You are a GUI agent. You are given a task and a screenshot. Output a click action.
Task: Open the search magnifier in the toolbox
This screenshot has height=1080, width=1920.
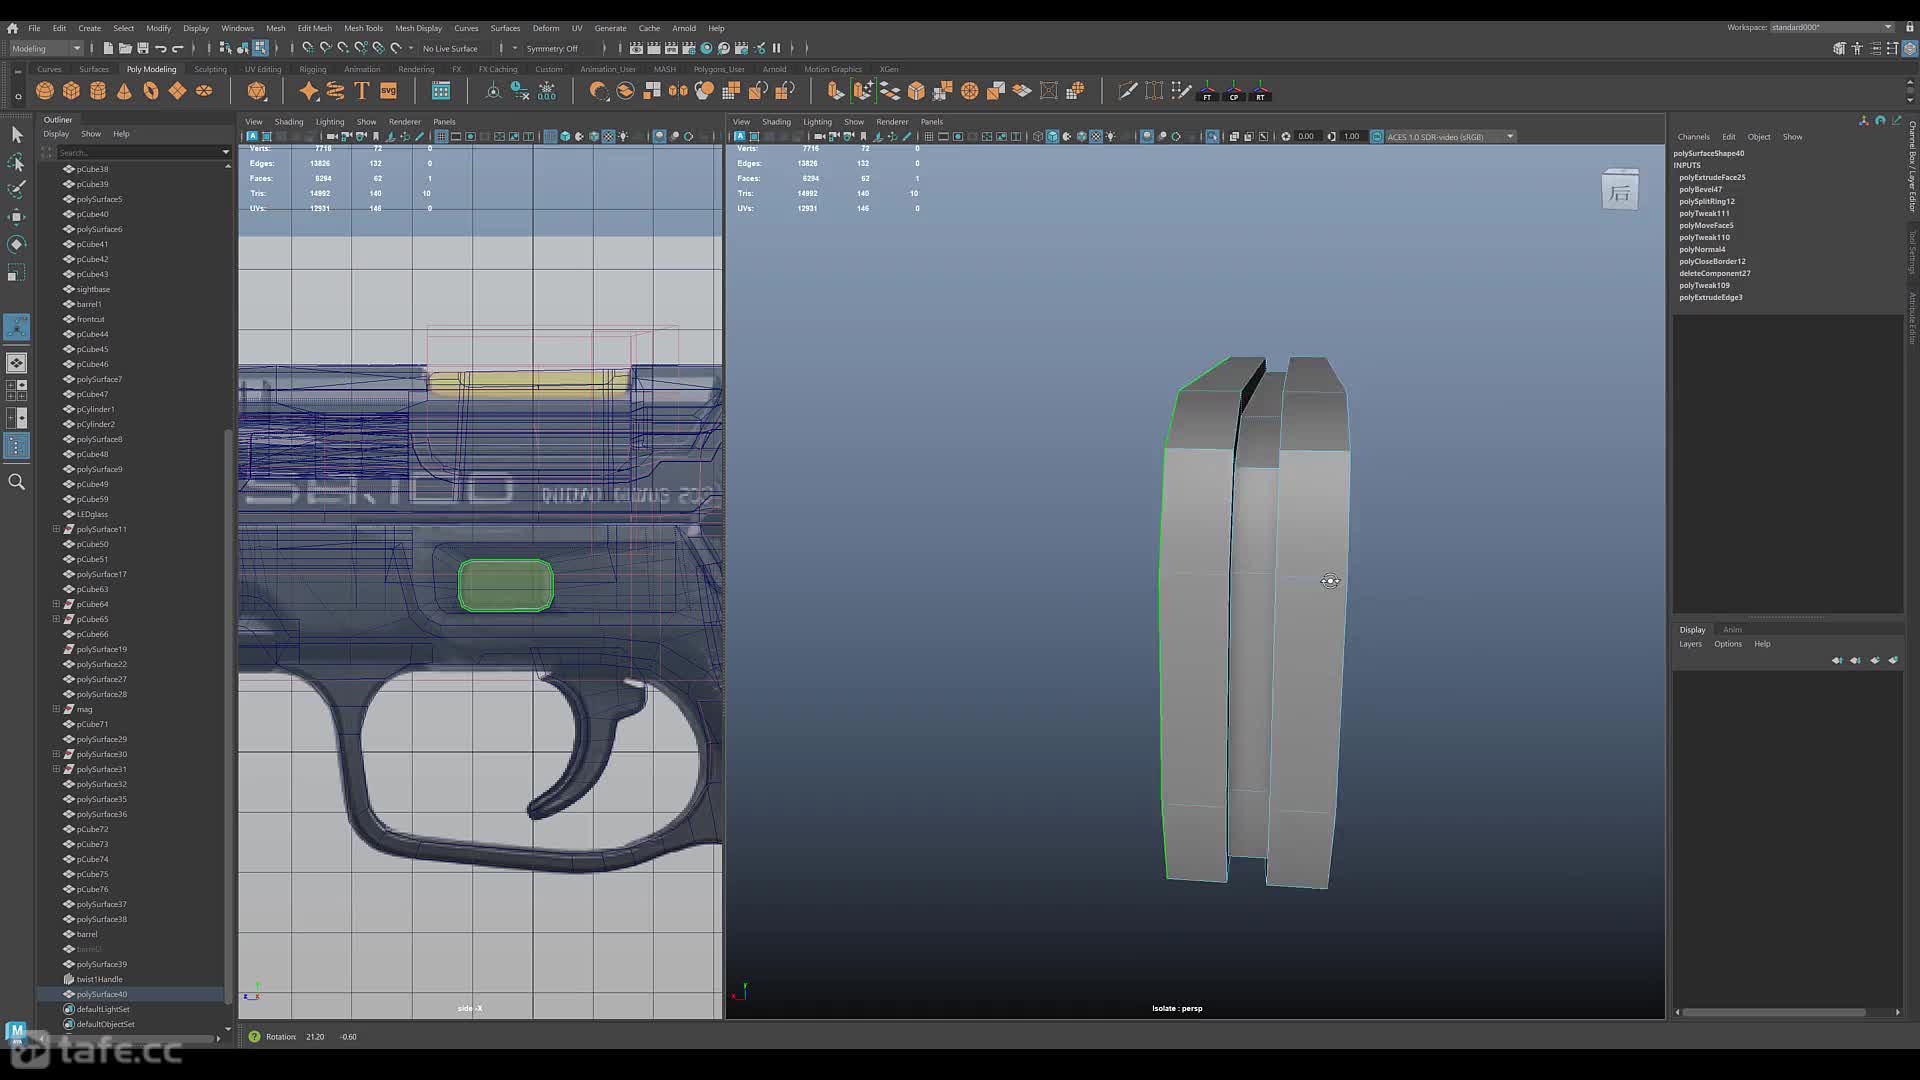pyautogui.click(x=16, y=482)
